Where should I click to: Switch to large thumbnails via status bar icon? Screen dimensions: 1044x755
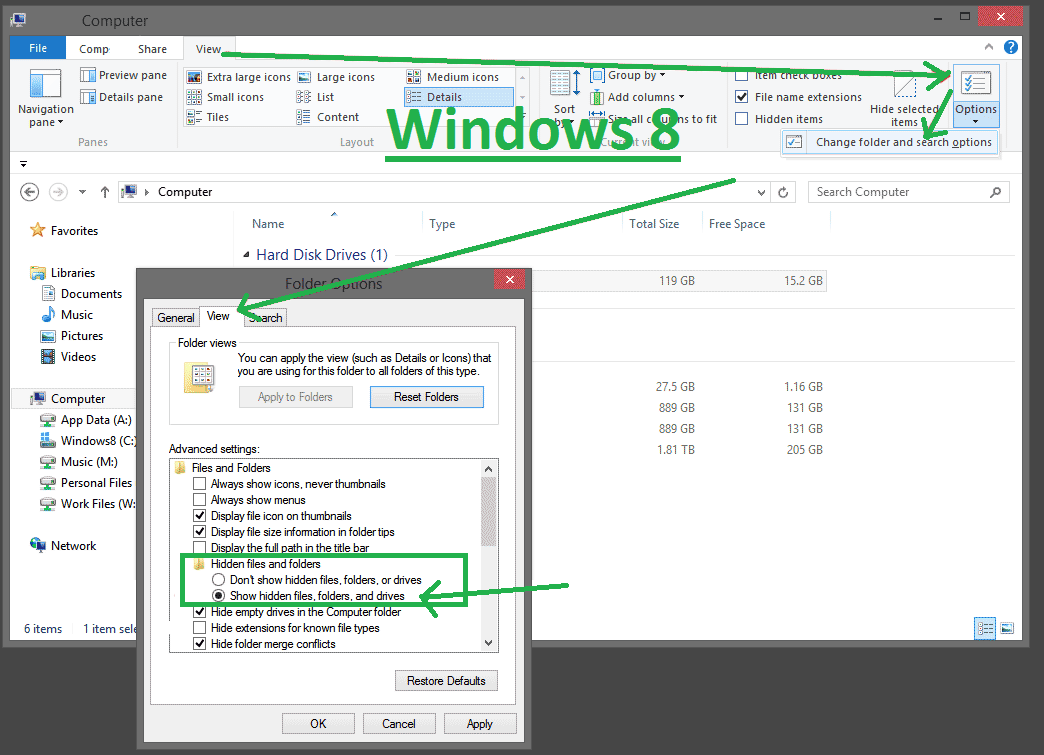[1007, 628]
